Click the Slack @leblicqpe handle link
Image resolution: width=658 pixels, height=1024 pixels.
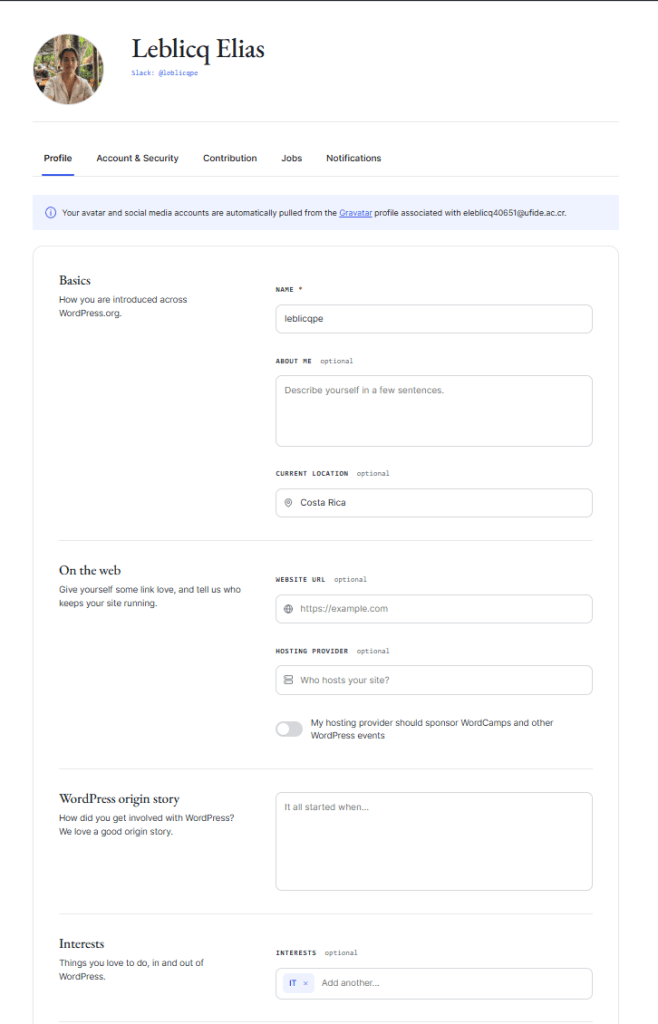pos(164,73)
